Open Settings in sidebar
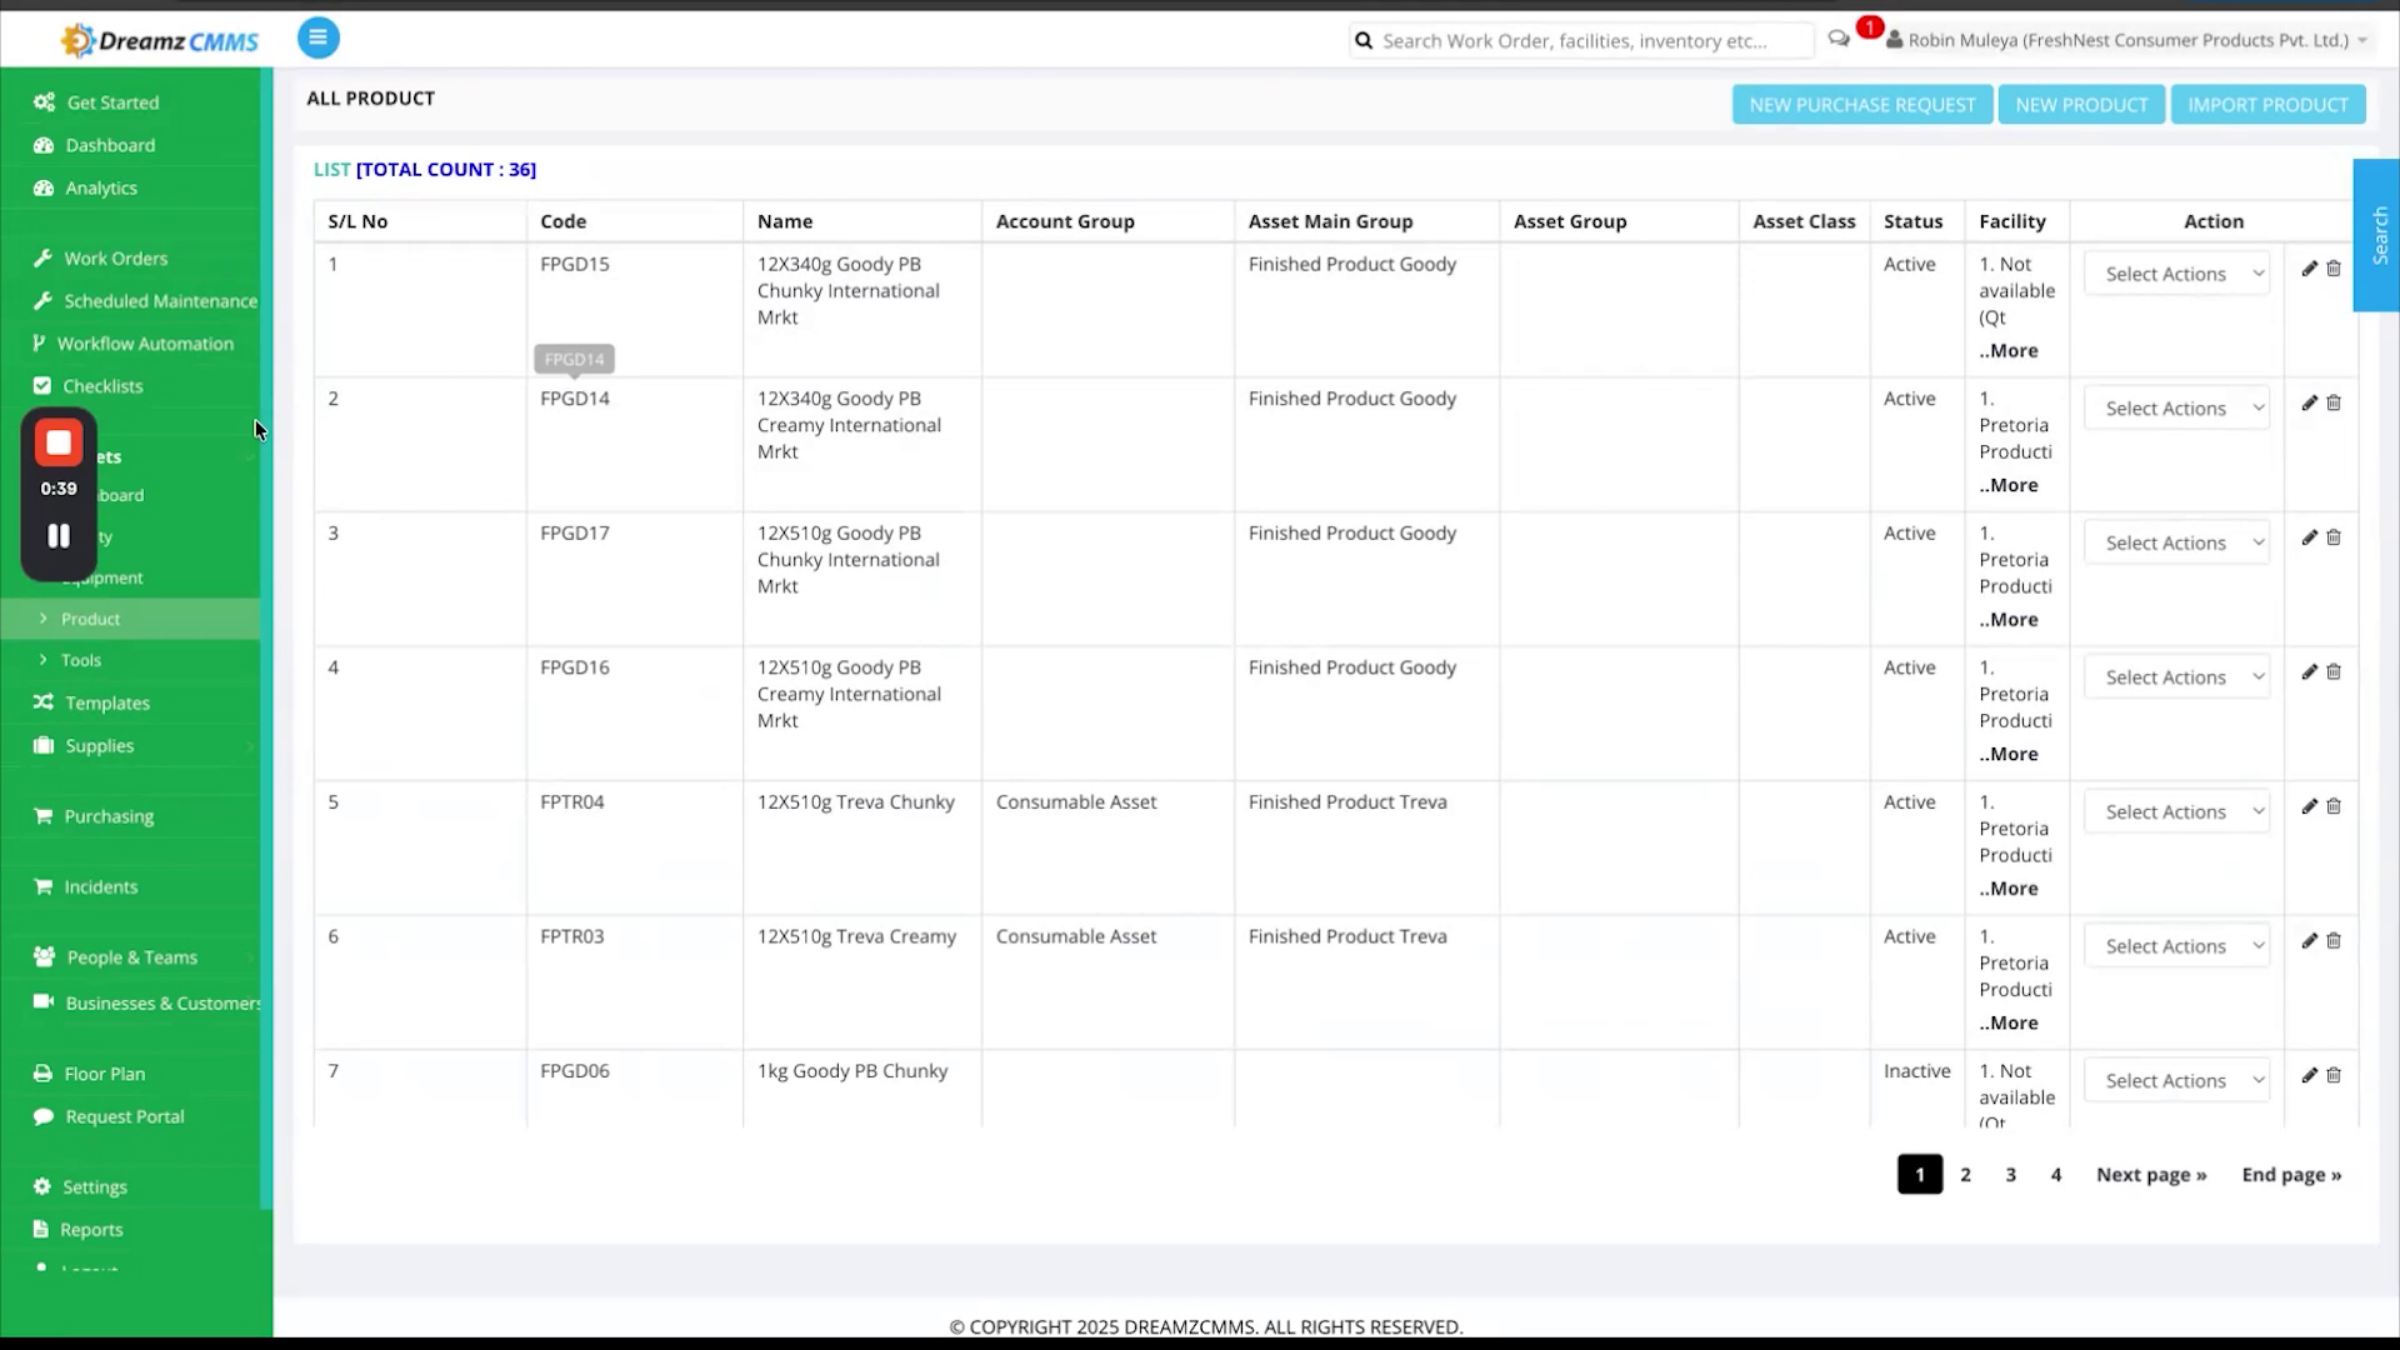 pyautogui.click(x=95, y=1187)
